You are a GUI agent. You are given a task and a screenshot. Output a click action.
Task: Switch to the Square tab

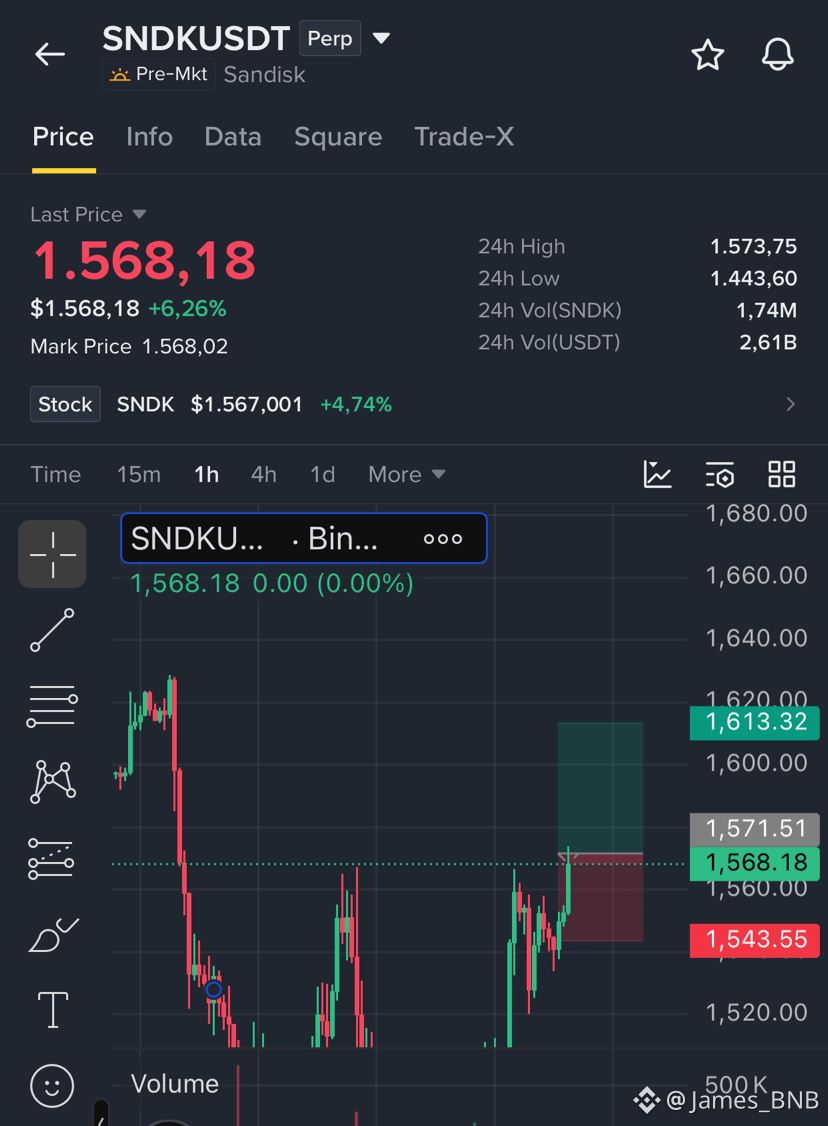(x=338, y=136)
